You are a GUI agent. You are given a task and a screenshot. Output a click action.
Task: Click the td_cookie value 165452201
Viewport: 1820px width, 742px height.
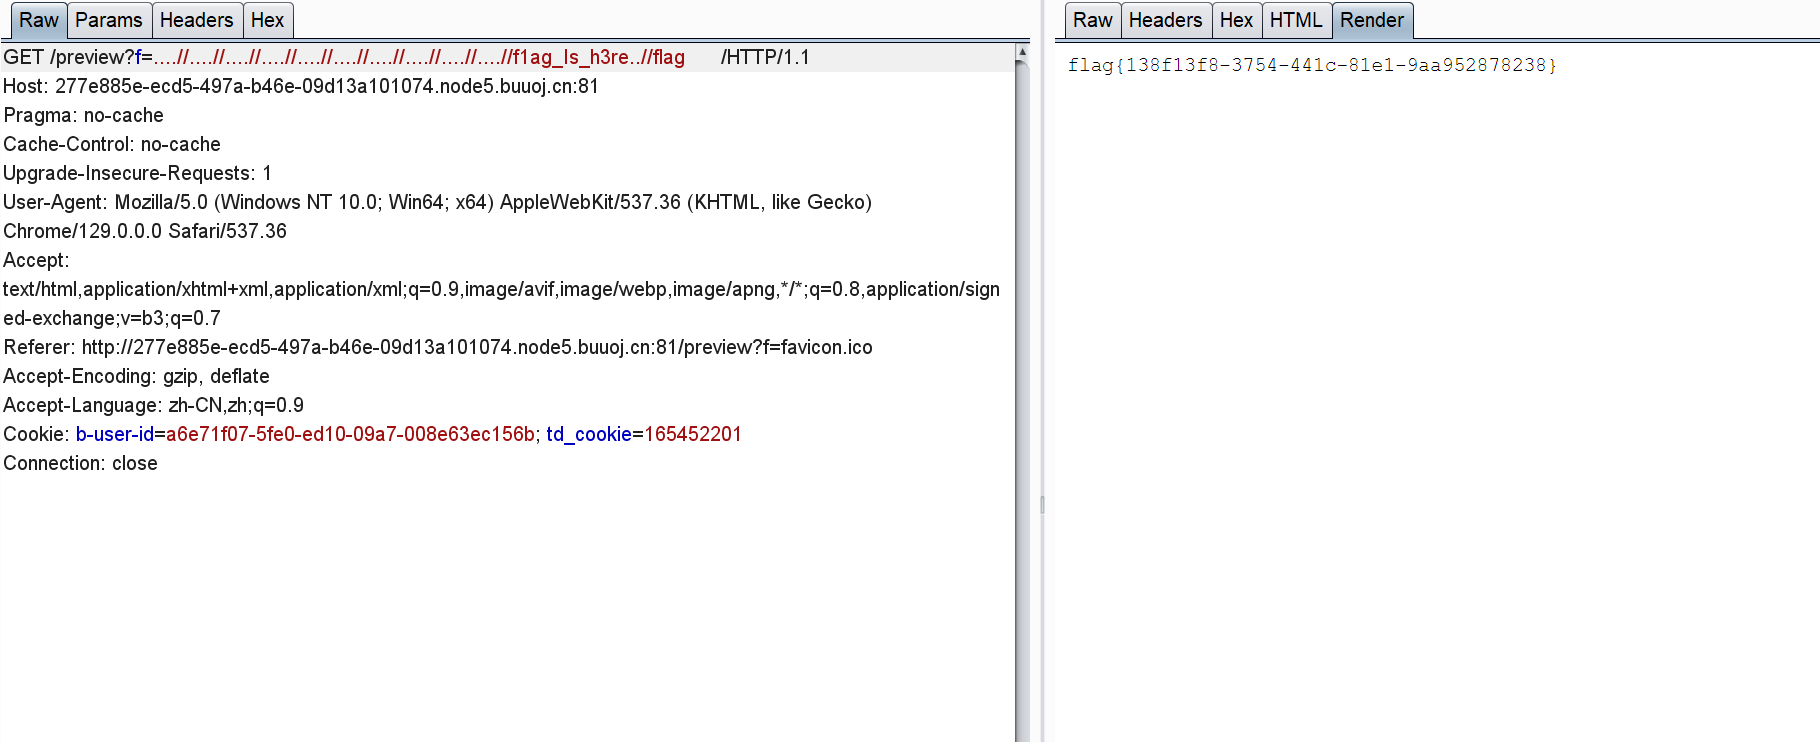click(x=693, y=434)
